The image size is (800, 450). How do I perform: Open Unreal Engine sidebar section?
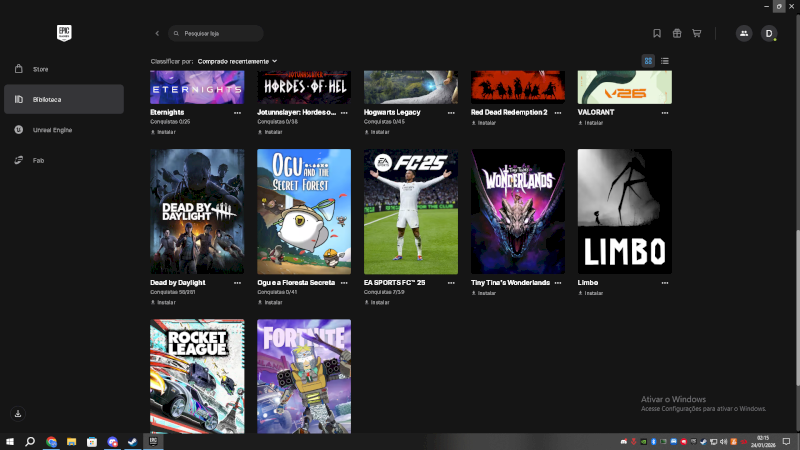coord(52,130)
